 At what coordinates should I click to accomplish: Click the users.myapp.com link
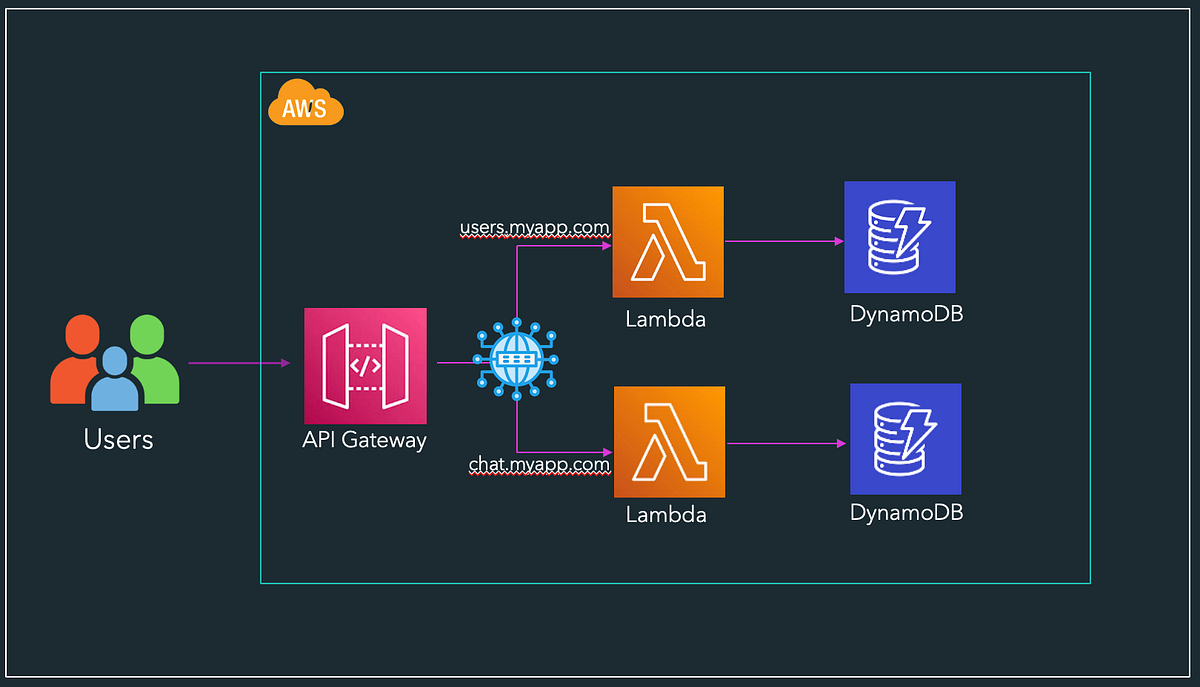click(x=533, y=228)
